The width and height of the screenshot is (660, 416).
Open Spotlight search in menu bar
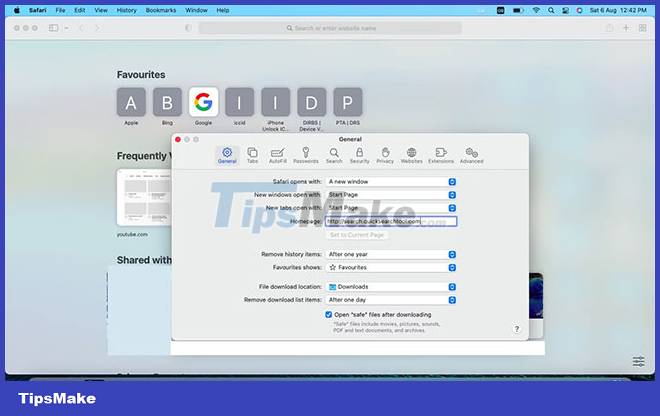(551, 10)
